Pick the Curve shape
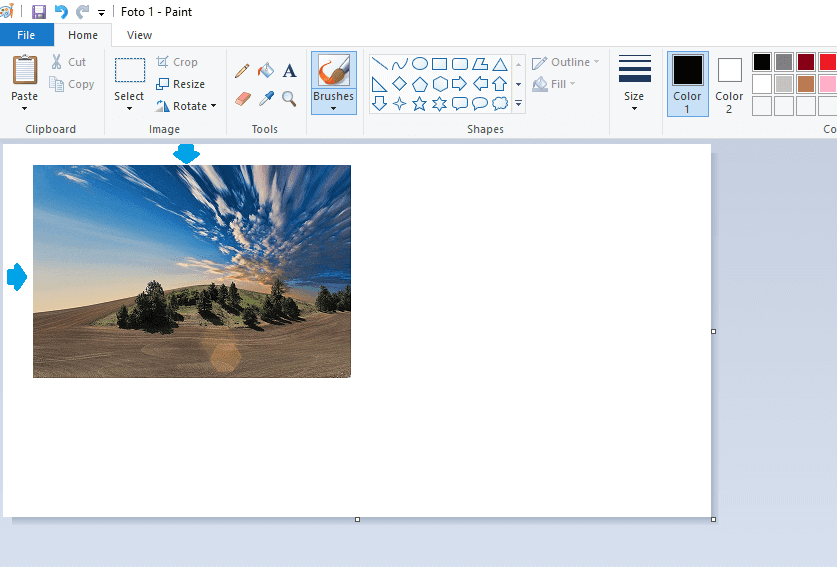The width and height of the screenshot is (837, 567). (x=399, y=64)
